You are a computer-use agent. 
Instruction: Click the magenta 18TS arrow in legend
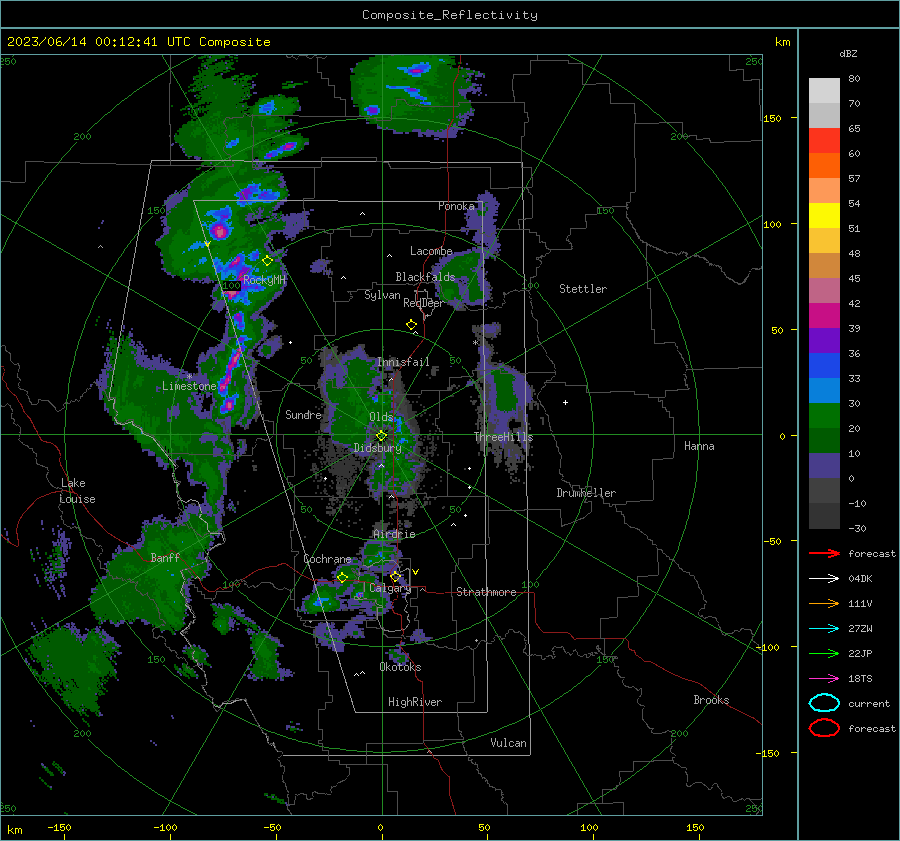point(824,679)
